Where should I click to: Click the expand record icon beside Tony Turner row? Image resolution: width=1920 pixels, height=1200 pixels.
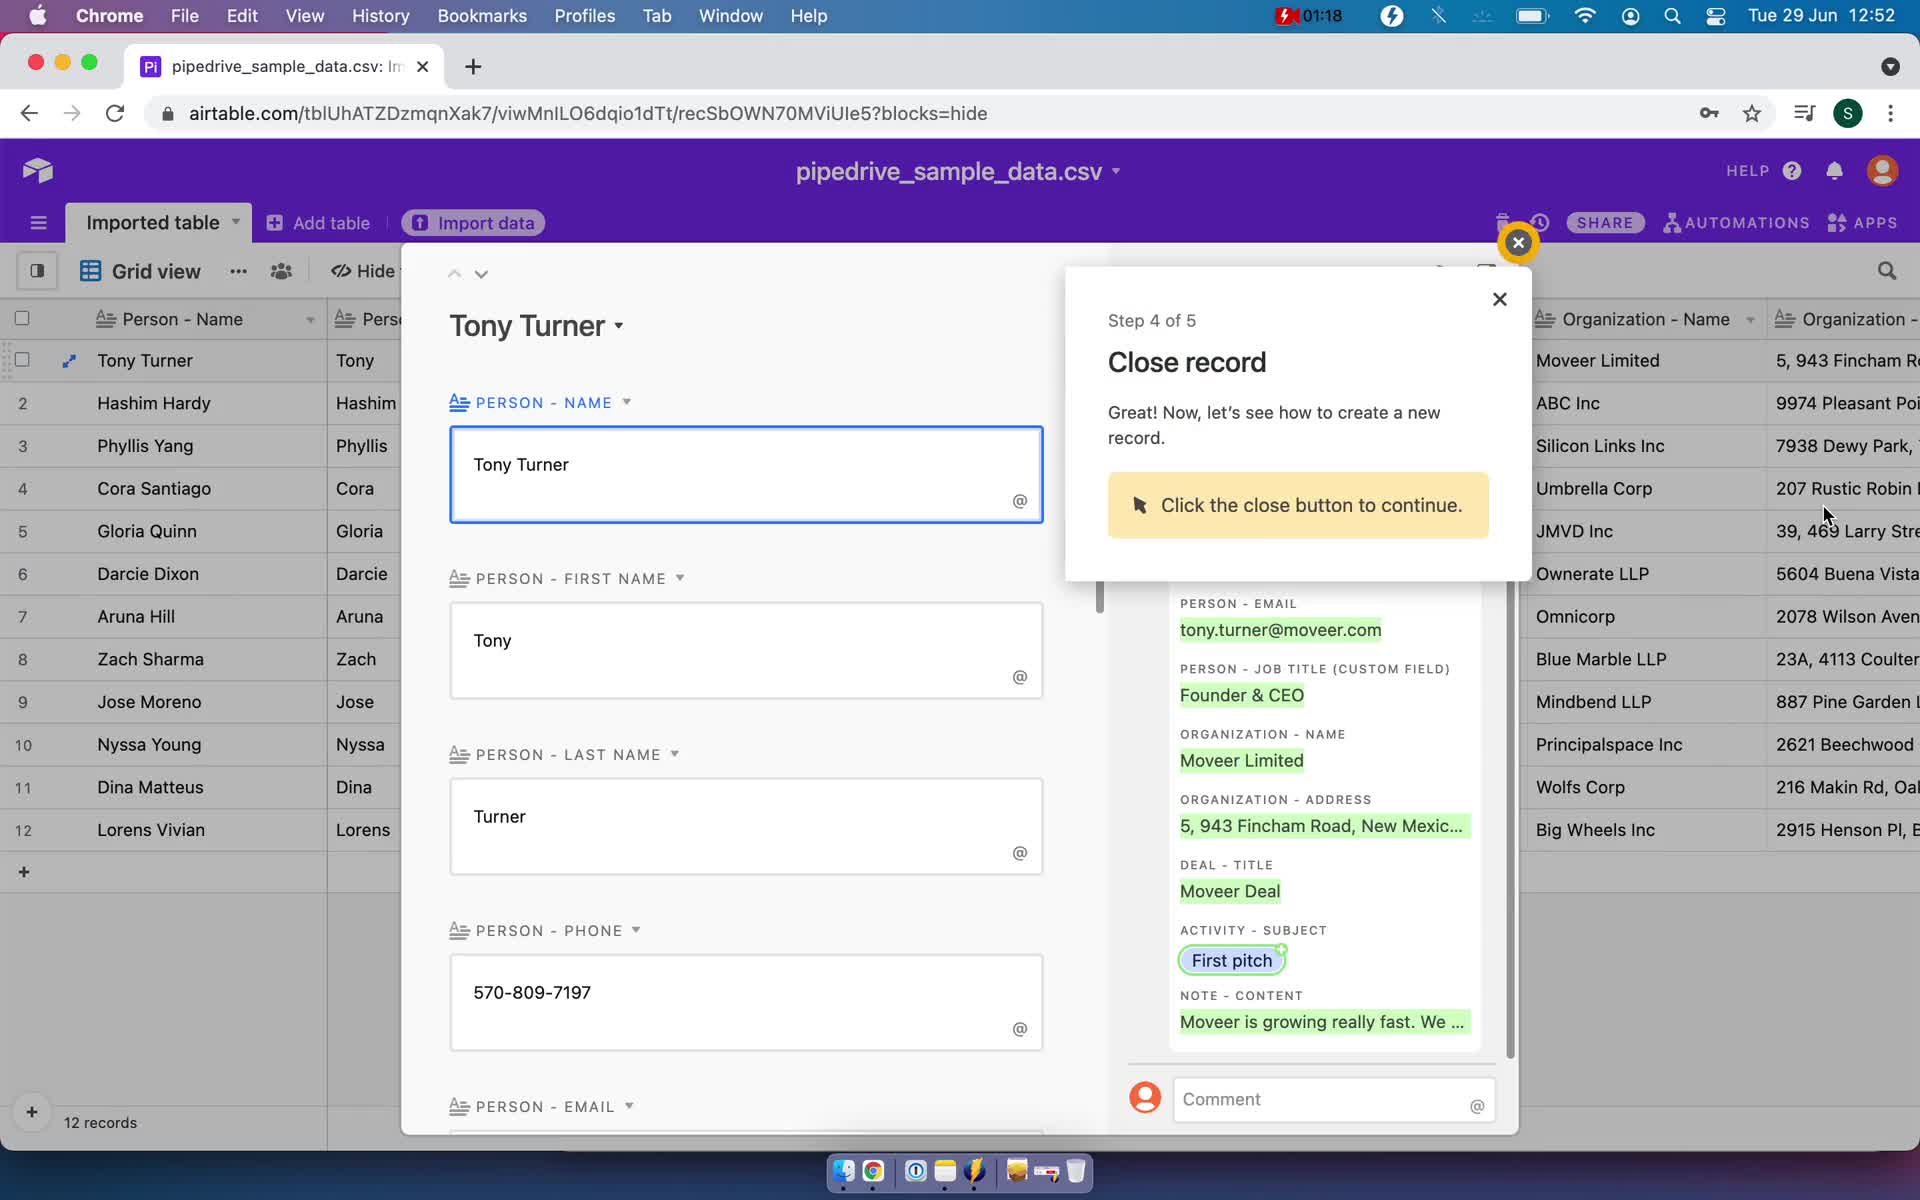(x=68, y=361)
